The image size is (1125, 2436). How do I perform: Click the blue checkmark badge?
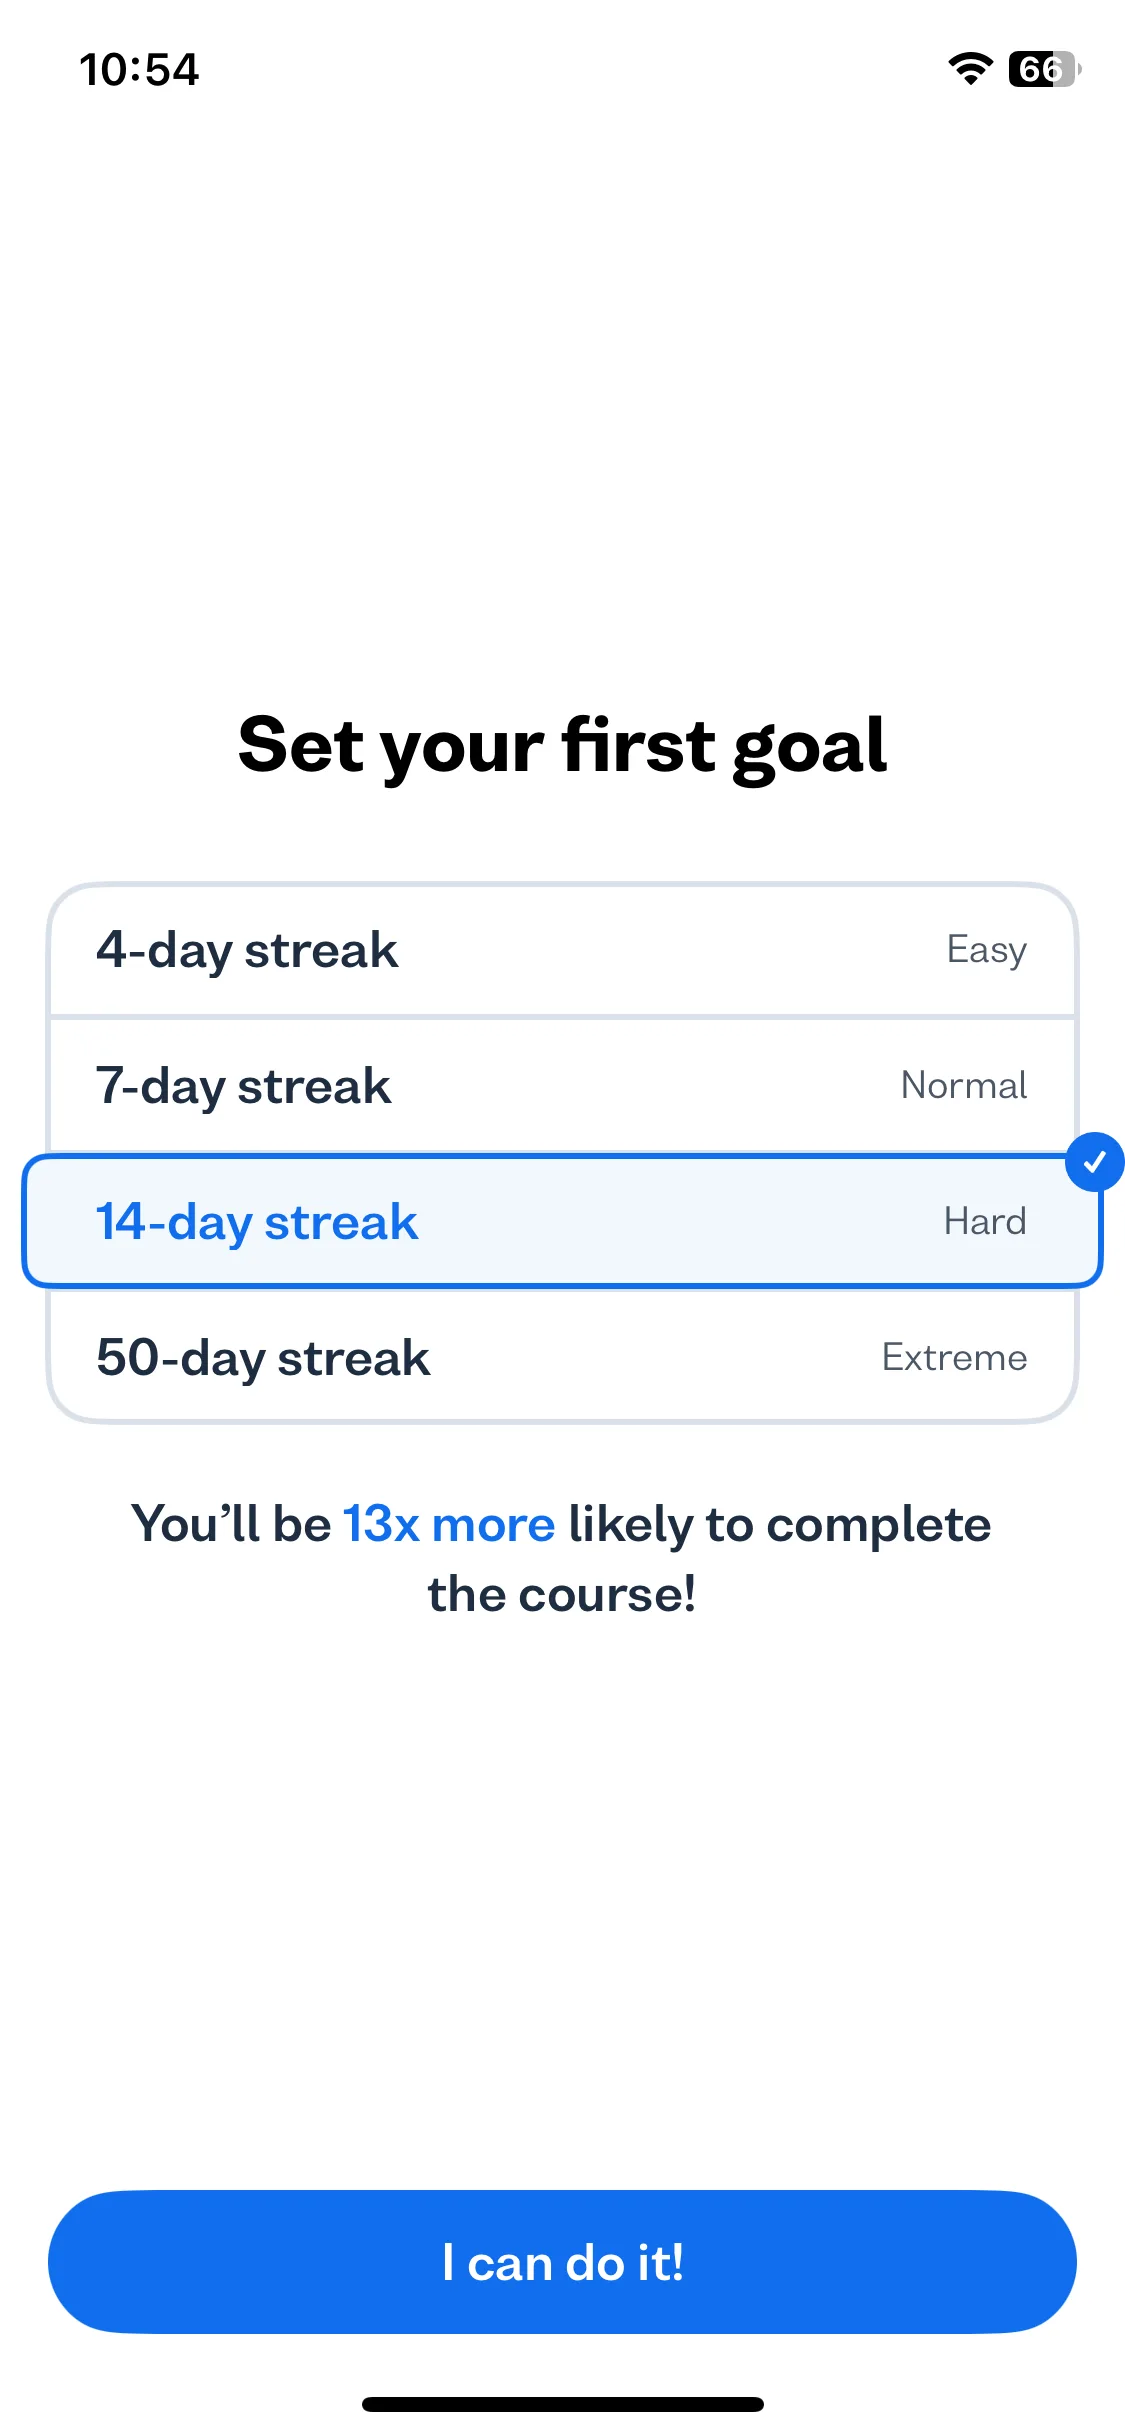pos(1095,1162)
